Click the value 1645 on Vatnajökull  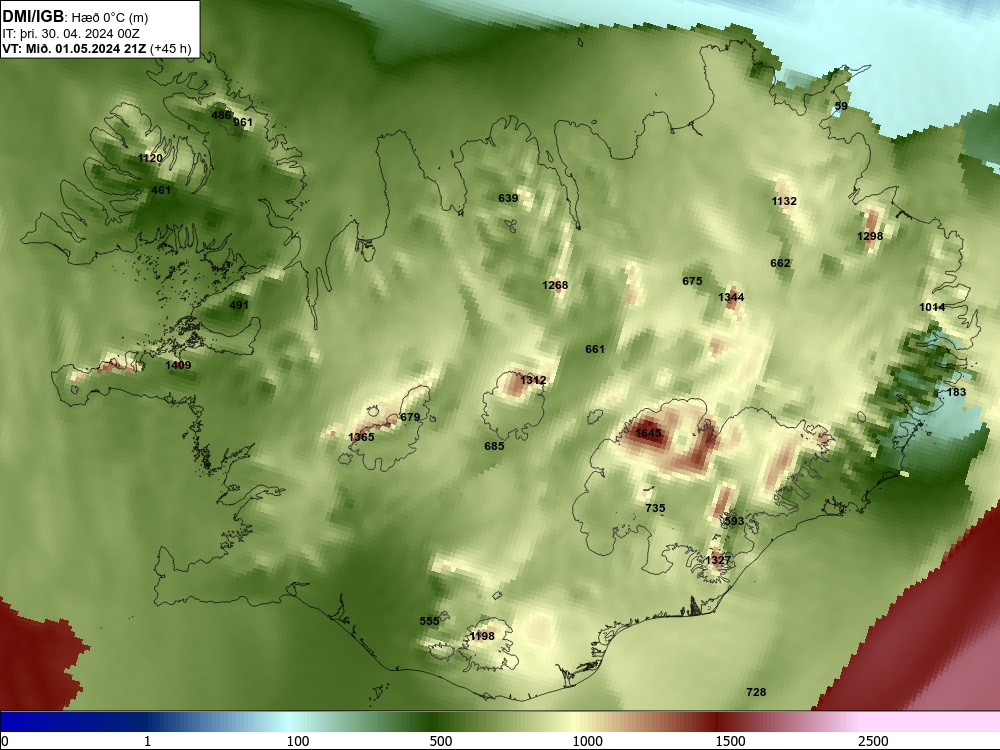coord(648,433)
